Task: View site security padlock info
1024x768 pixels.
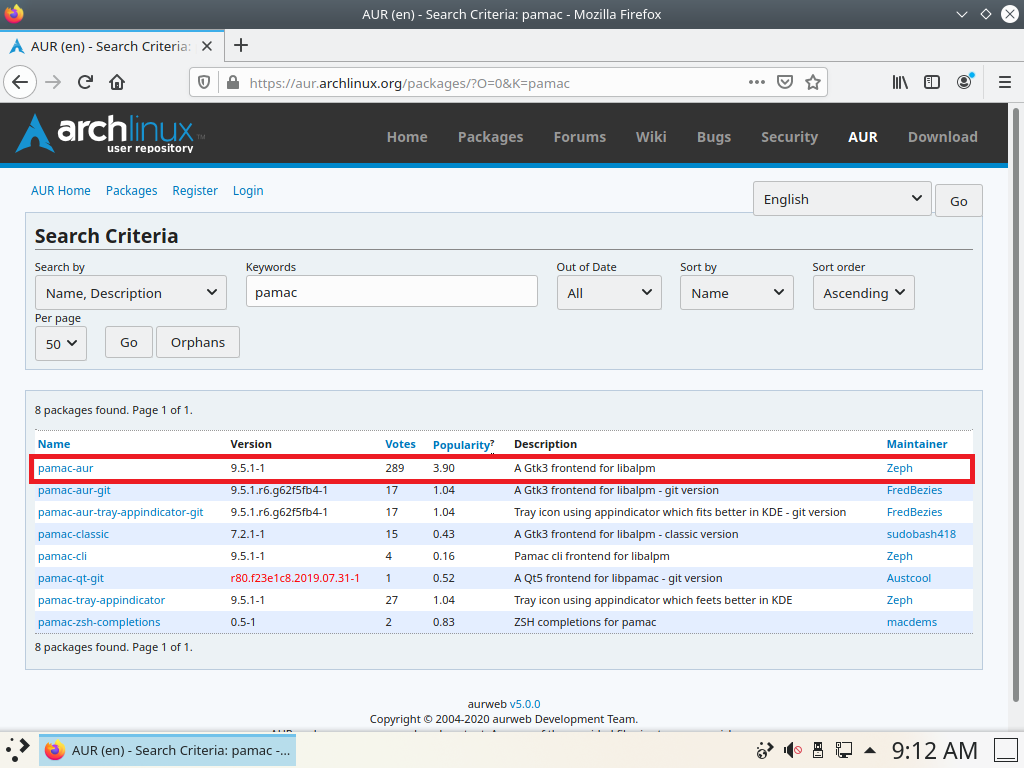Action: click(x=232, y=83)
